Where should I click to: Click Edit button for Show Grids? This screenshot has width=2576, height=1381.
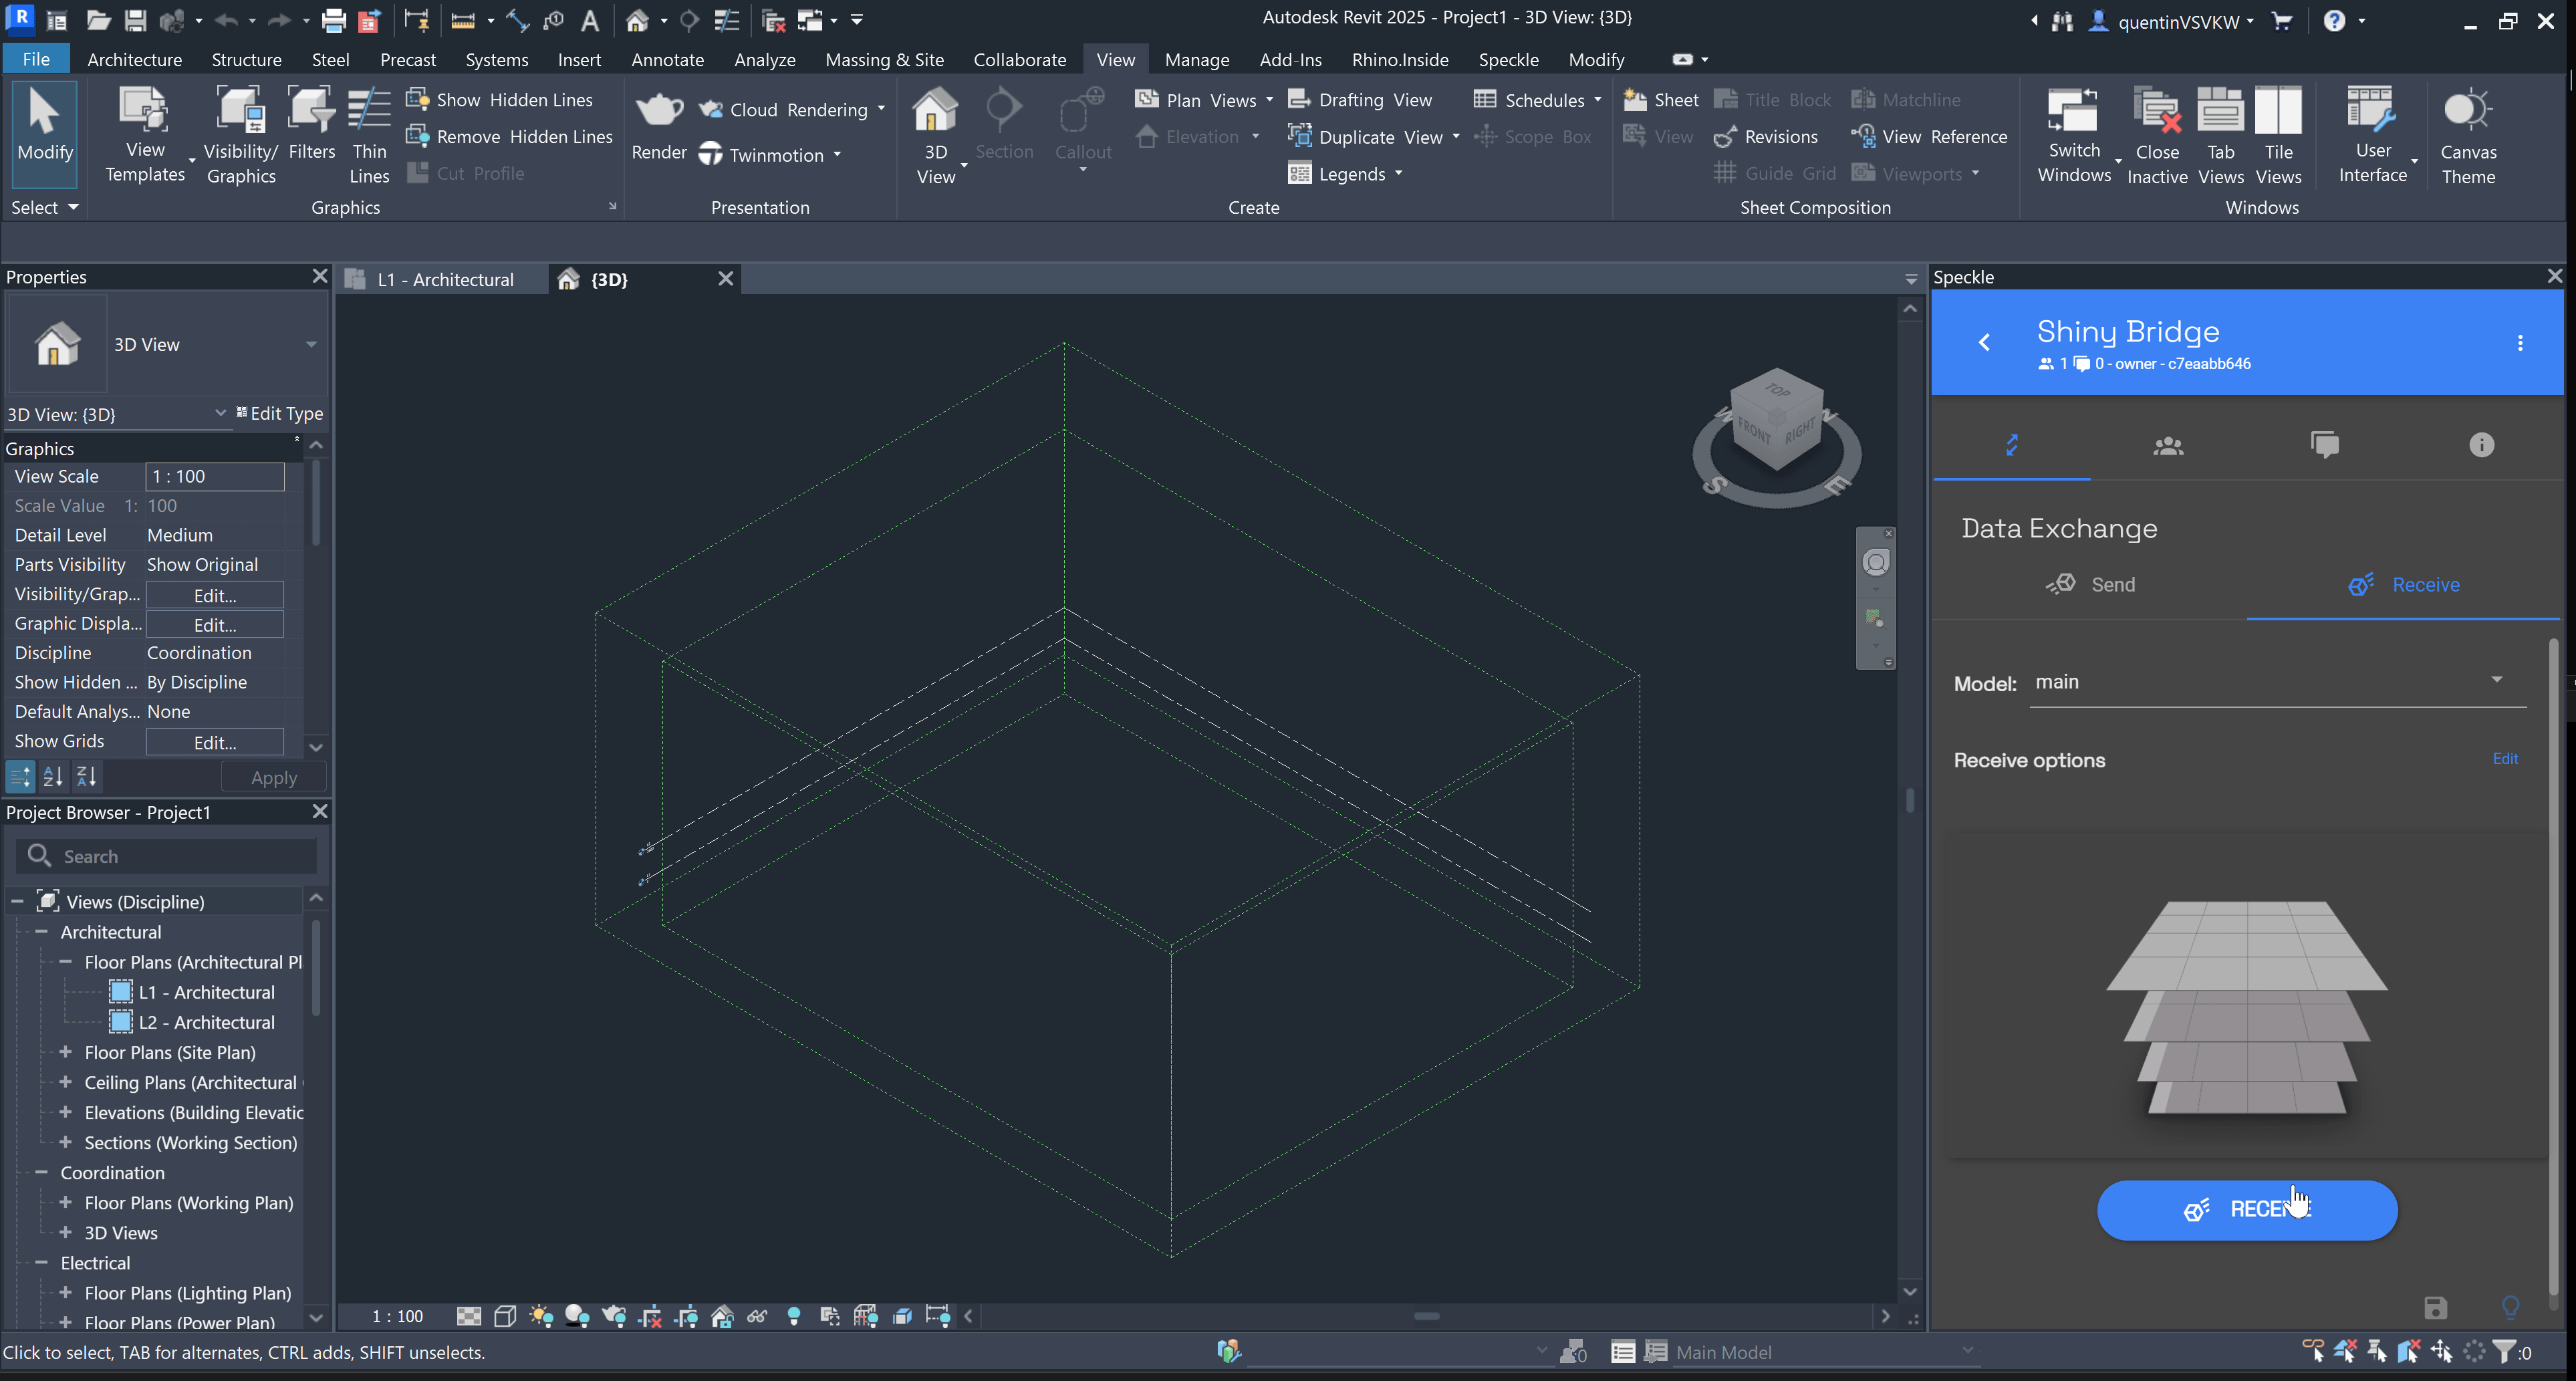click(x=215, y=742)
